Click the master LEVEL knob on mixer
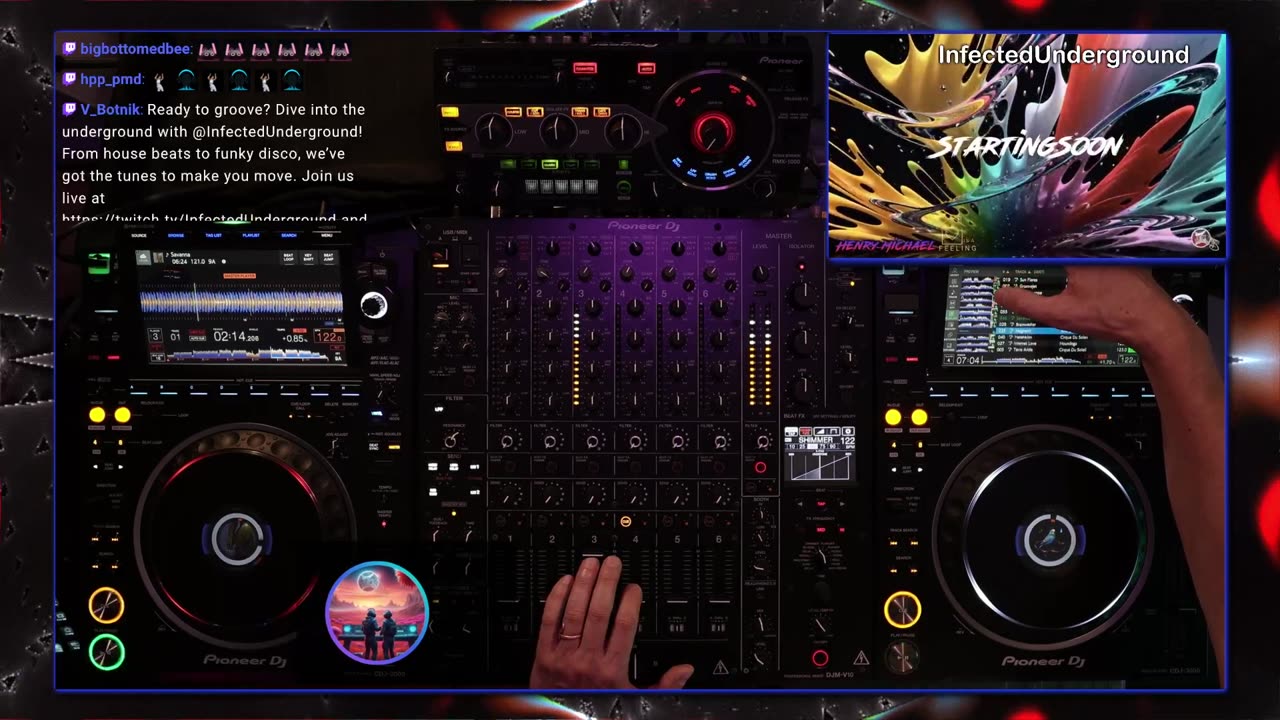 pyautogui.click(x=760, y=274)
